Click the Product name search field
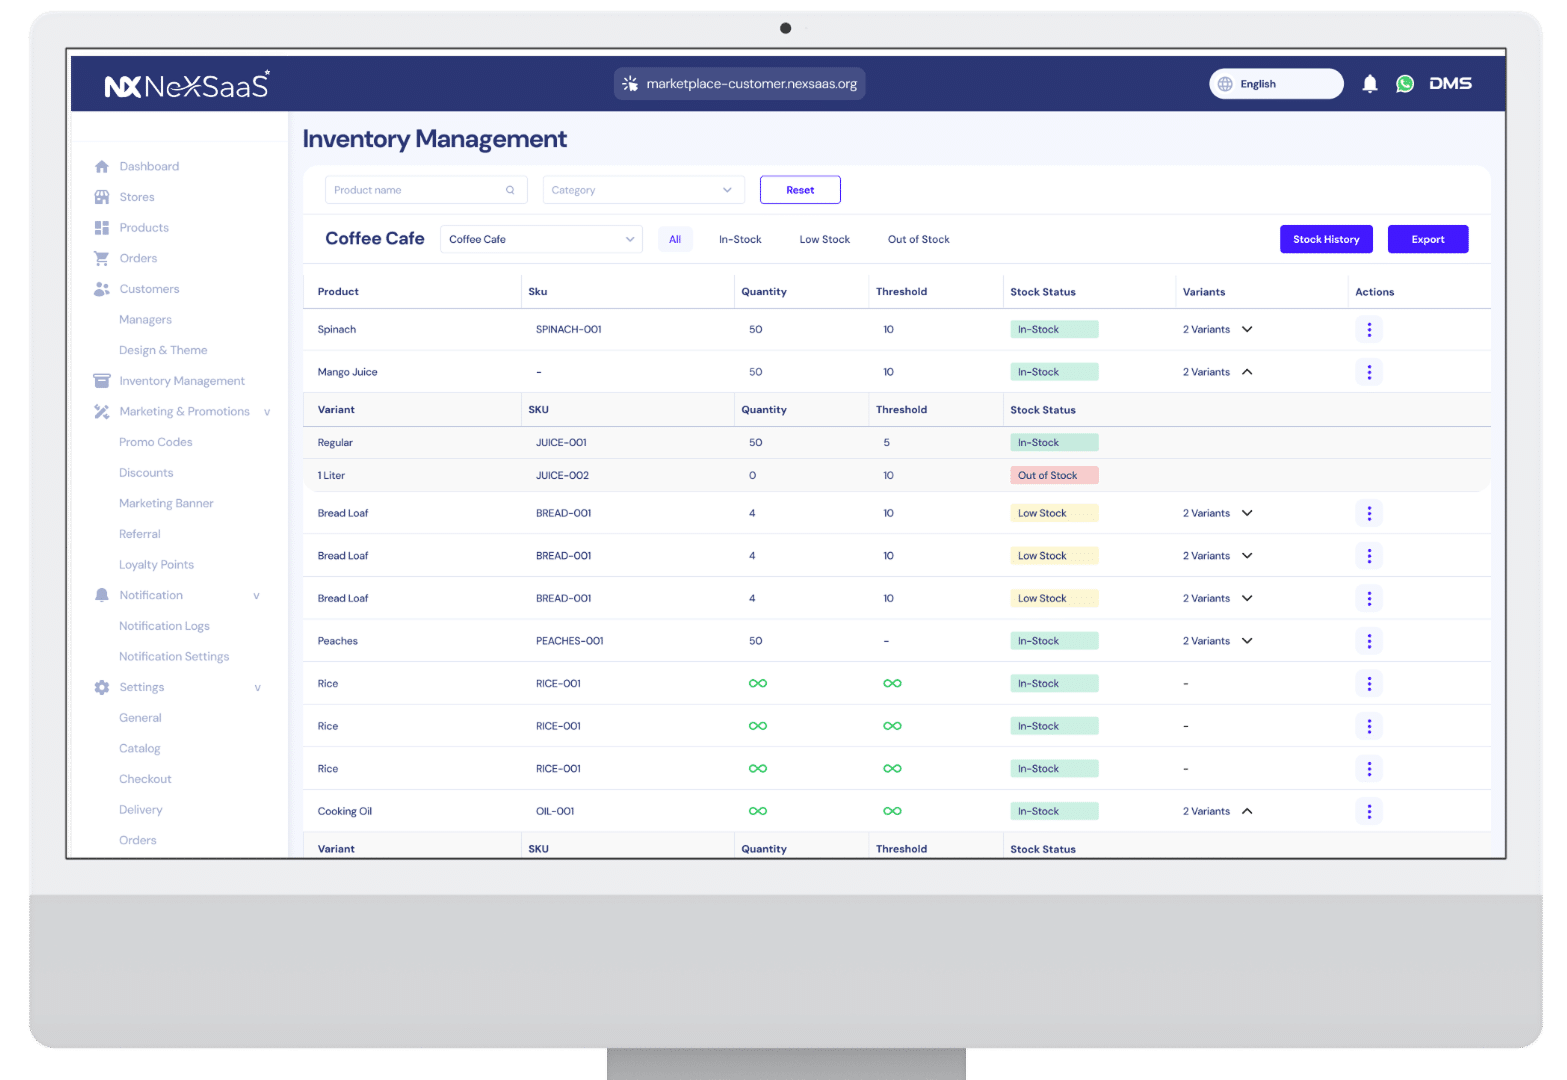The height and width of the screenshot is (1080, 1567). coord(415,190)
